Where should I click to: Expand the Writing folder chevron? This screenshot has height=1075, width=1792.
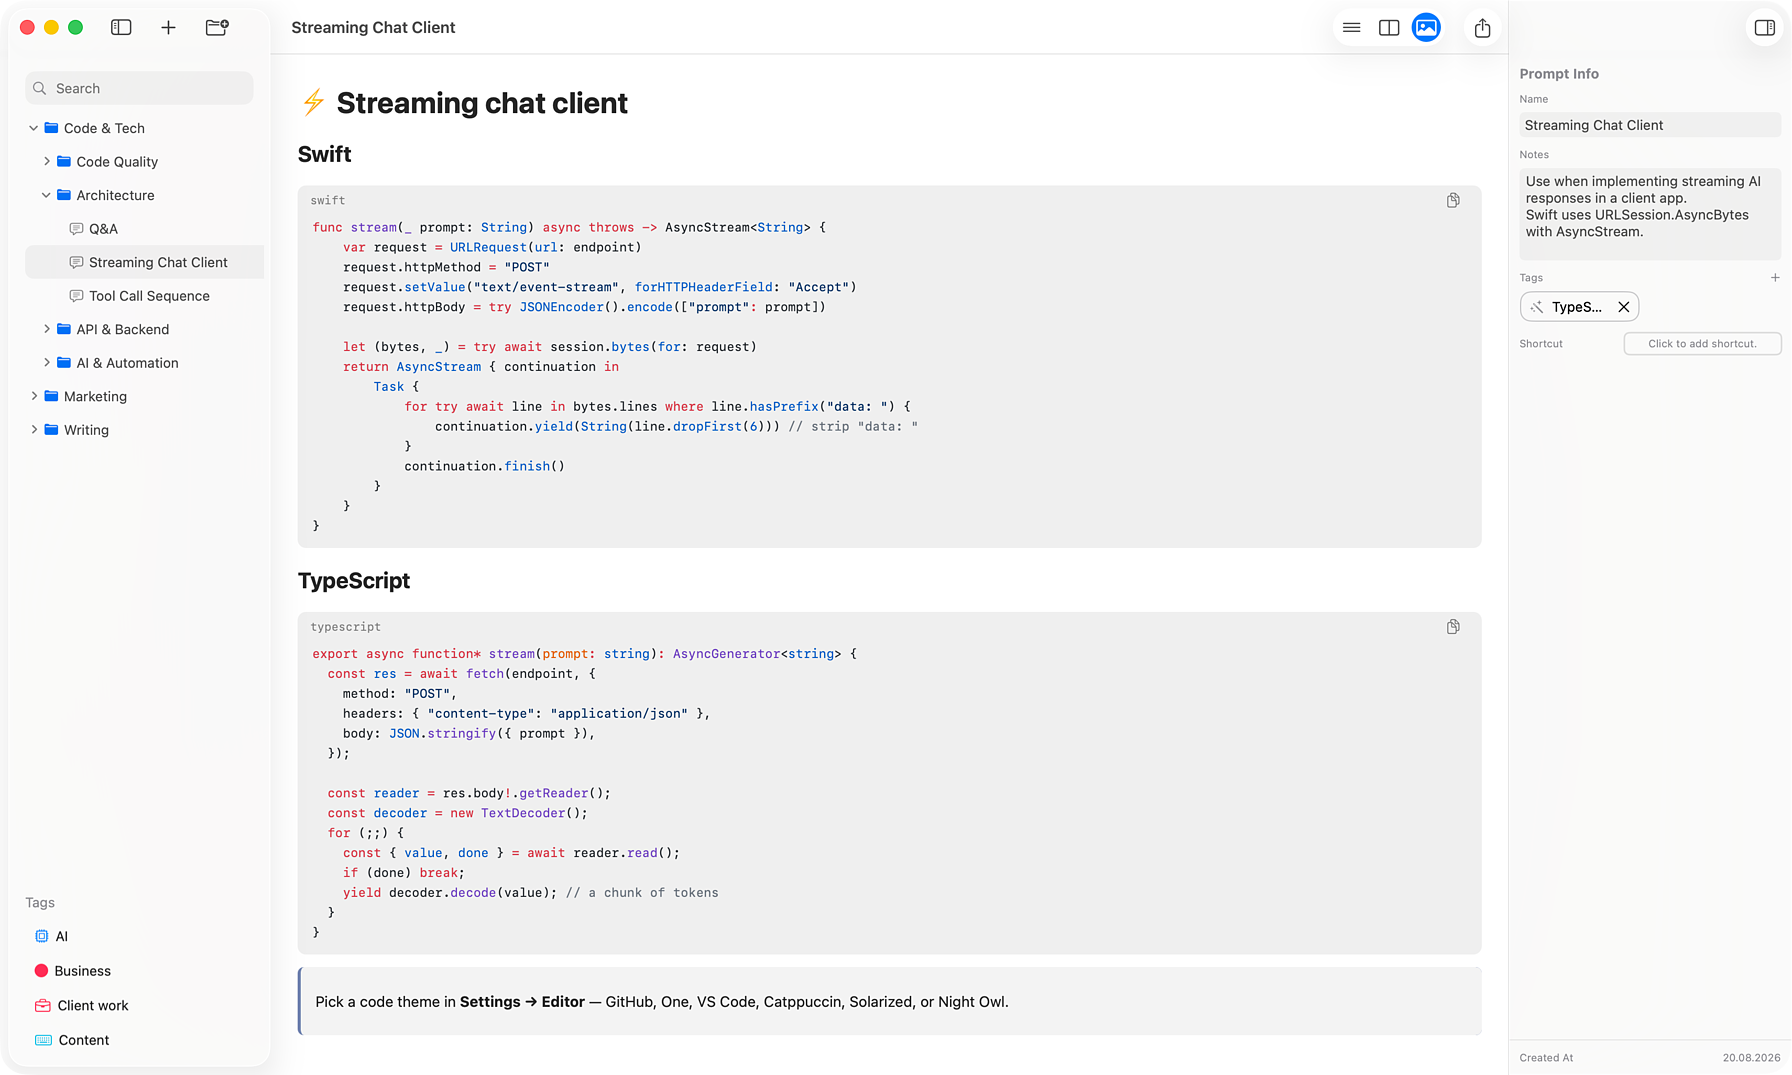click(x=33, y=429)
